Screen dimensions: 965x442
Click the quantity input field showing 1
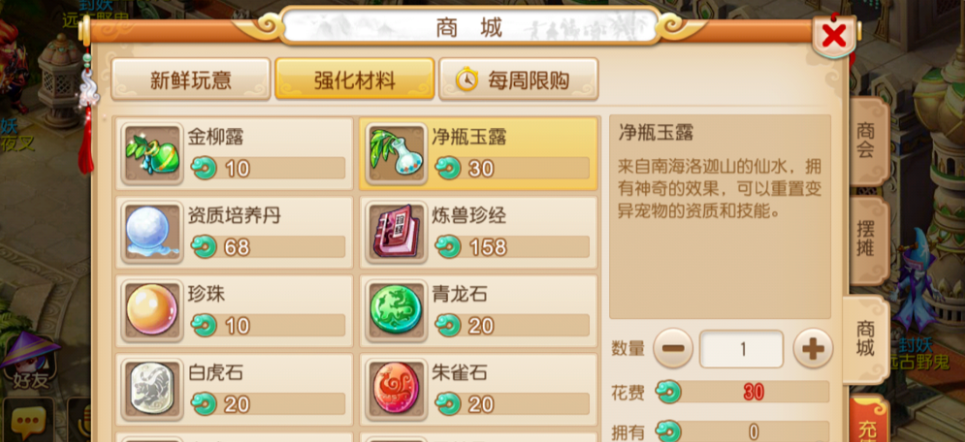[x=742, y=349]
